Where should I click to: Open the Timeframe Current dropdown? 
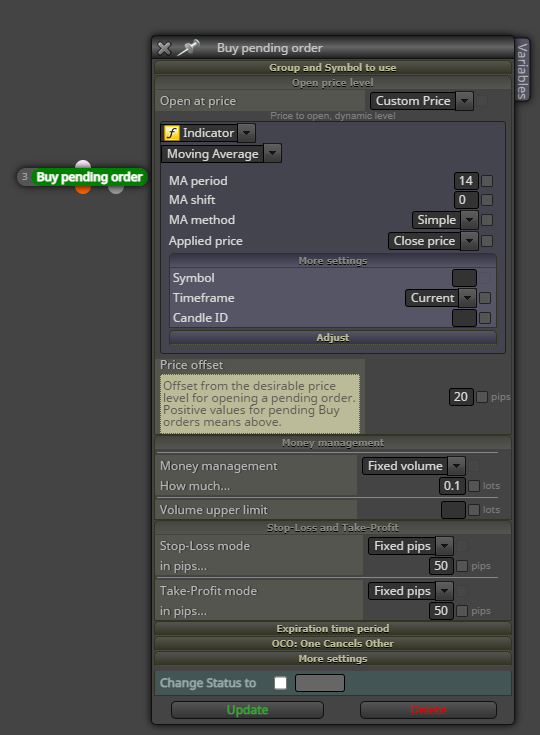tap(441, 298)
